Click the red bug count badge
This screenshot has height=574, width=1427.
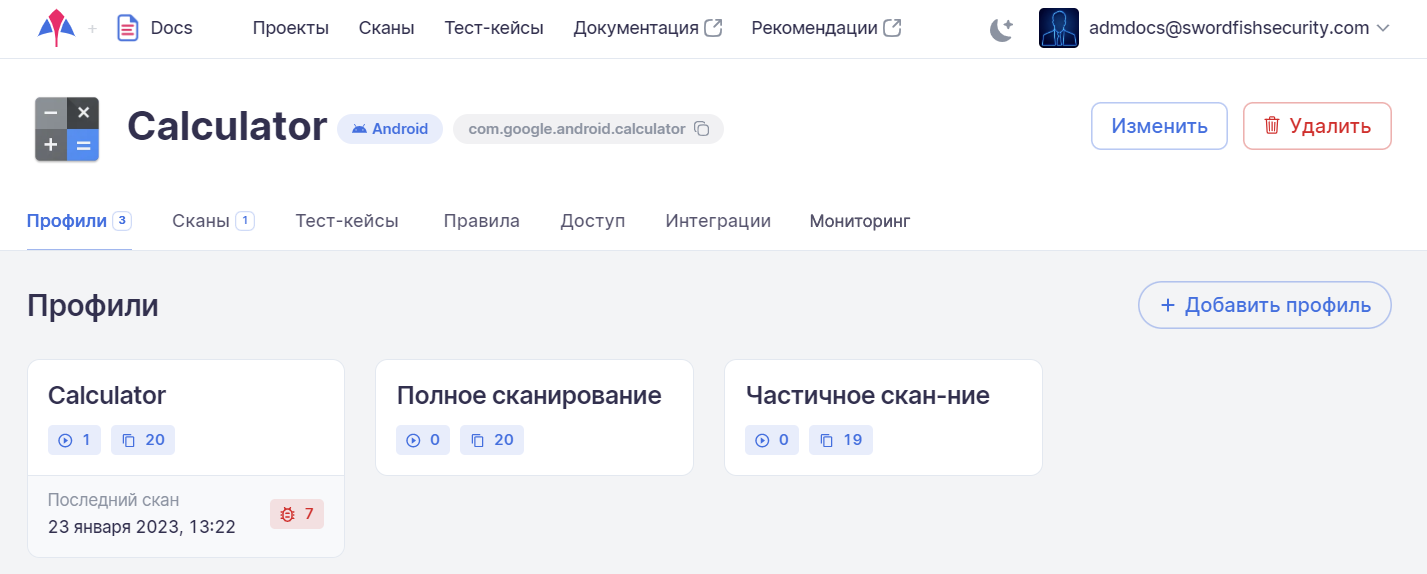coord(297,514)
